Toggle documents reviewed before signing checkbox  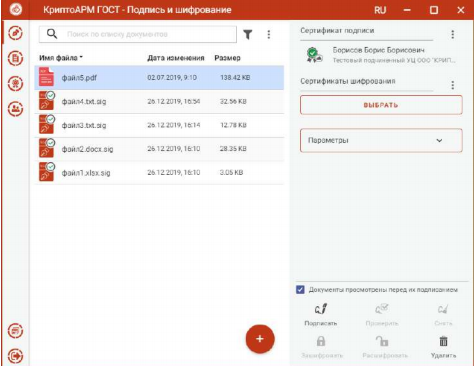pyautogui.click(x=300, y=289)
